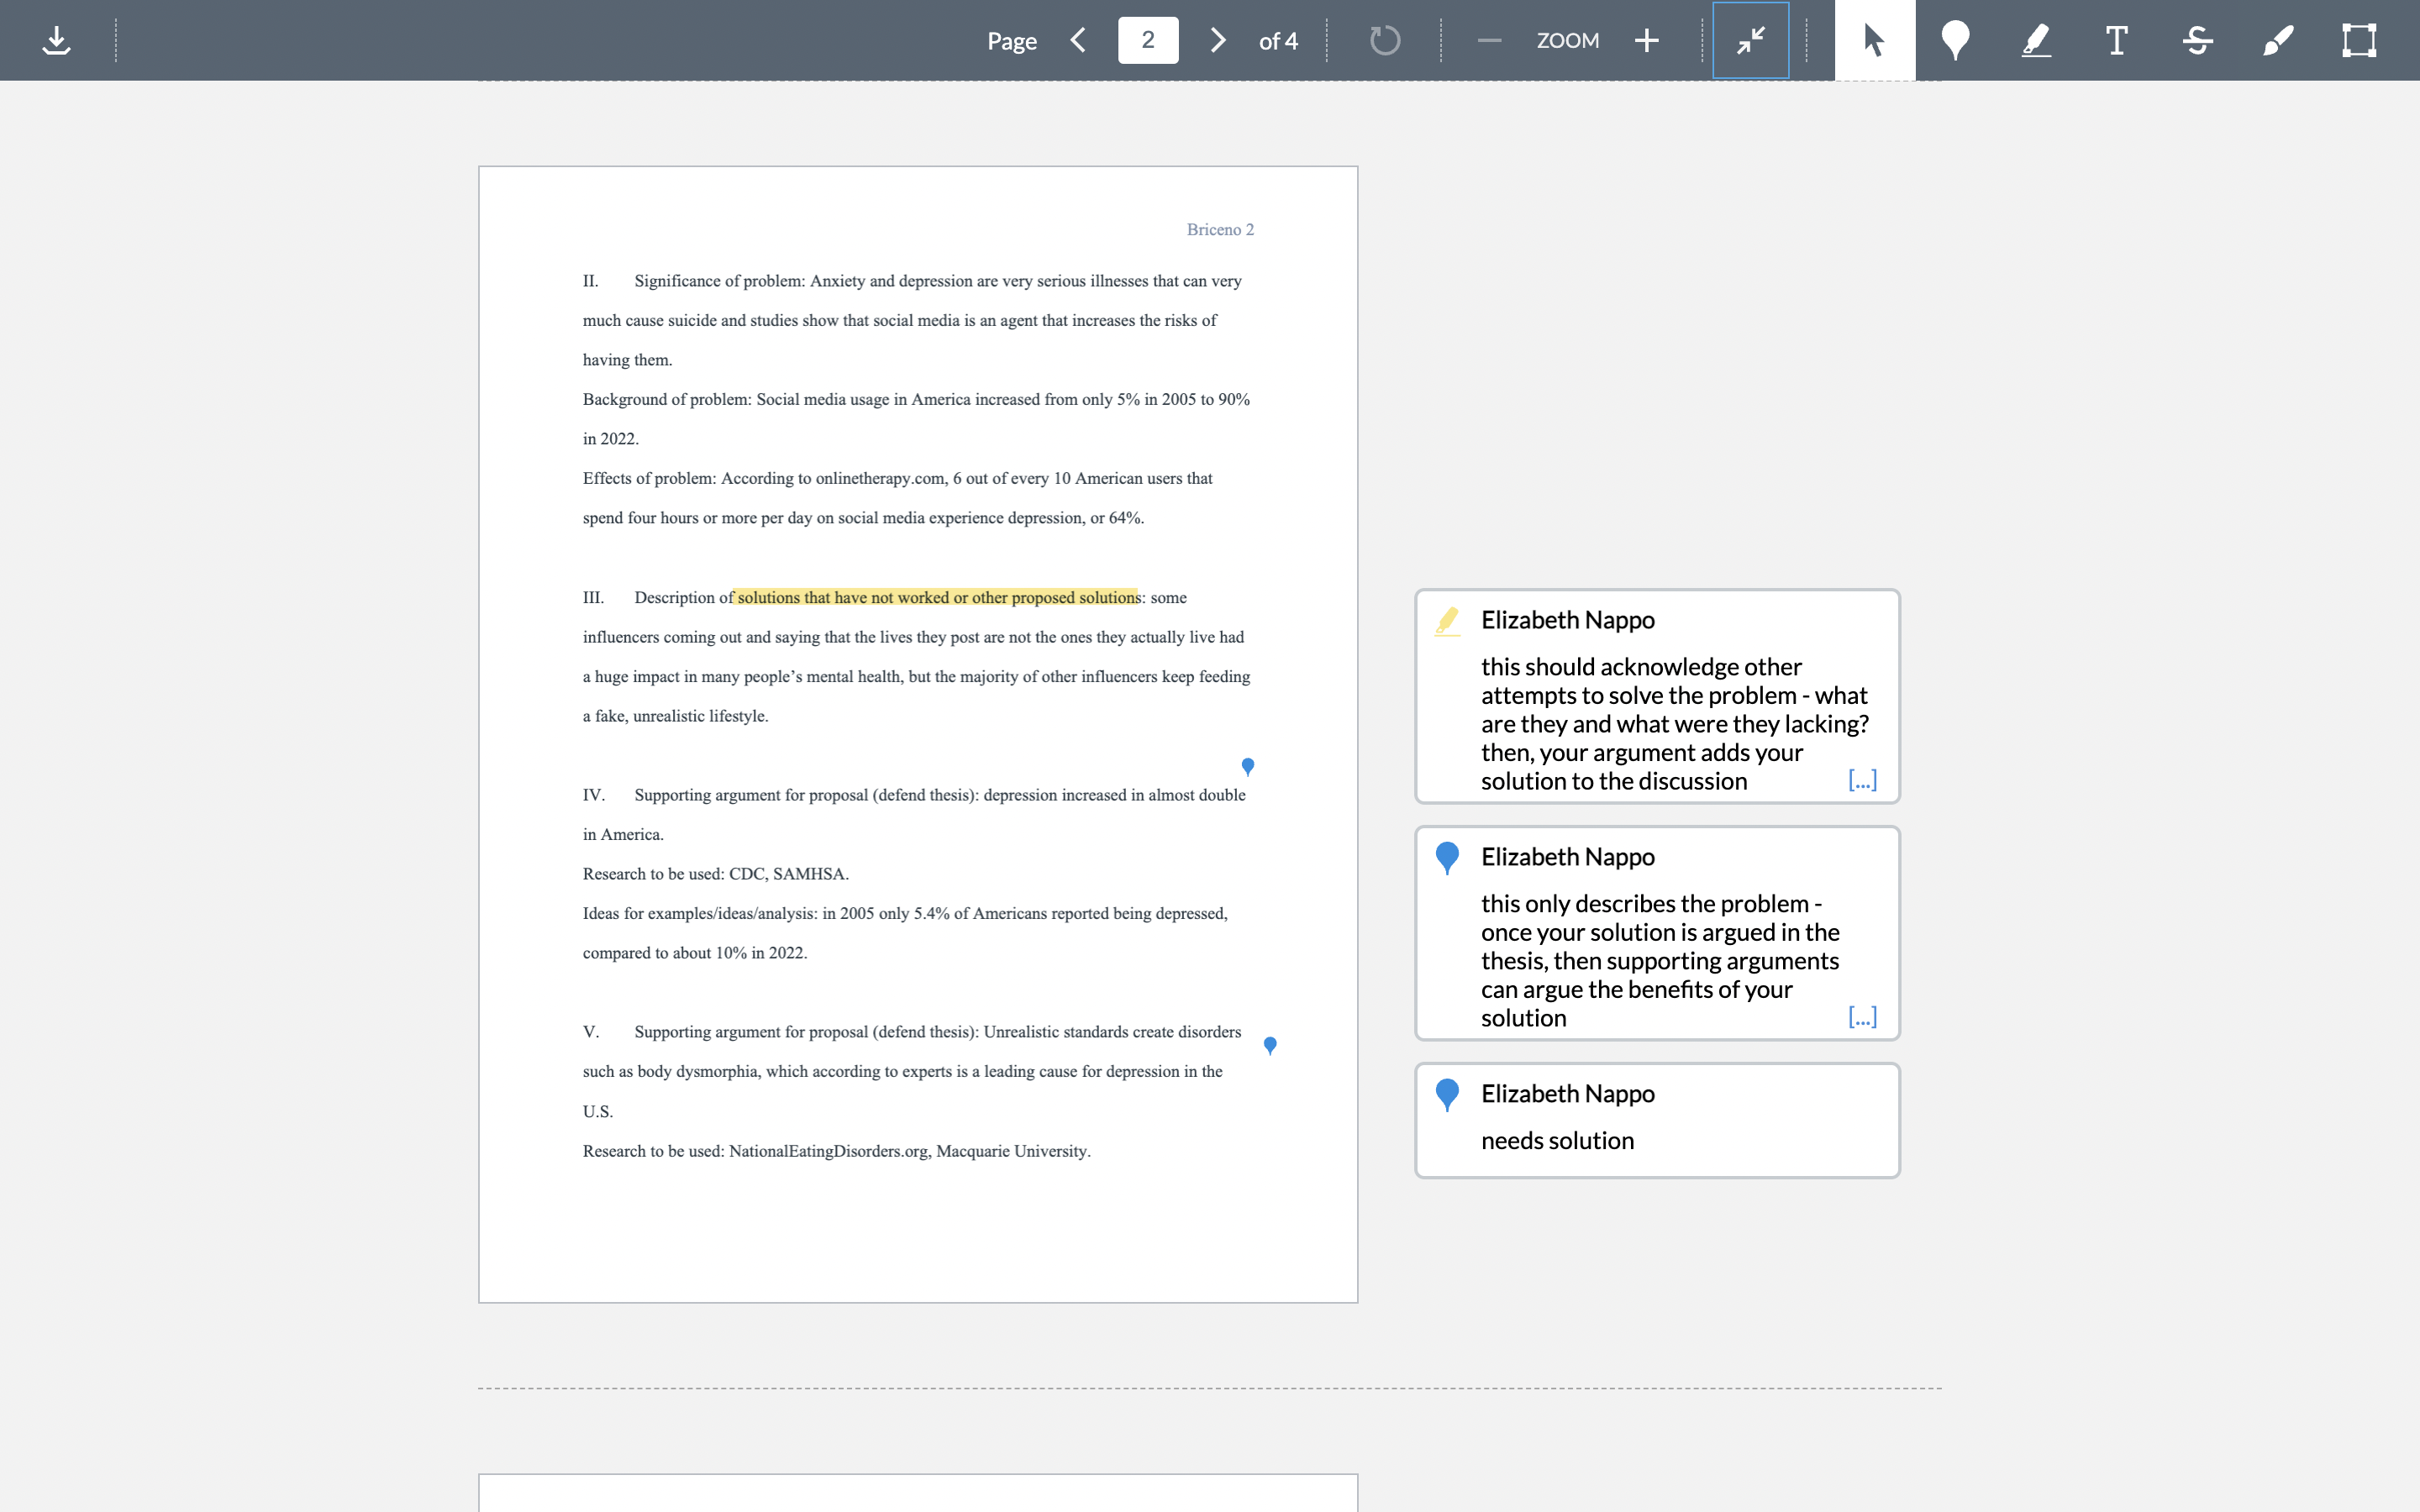
Task: Click 'Elizabeth Nappo' on the highlight comment
Action: (x=1567, y=620)
